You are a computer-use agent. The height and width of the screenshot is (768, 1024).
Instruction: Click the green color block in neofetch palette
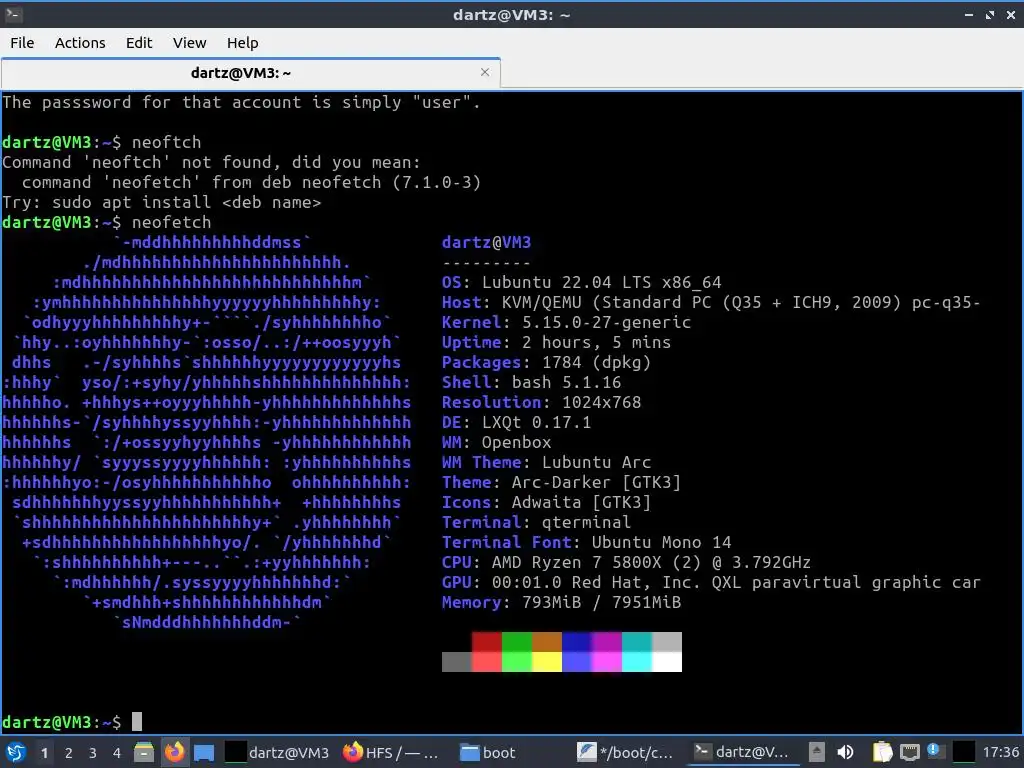tap(517, 641)
